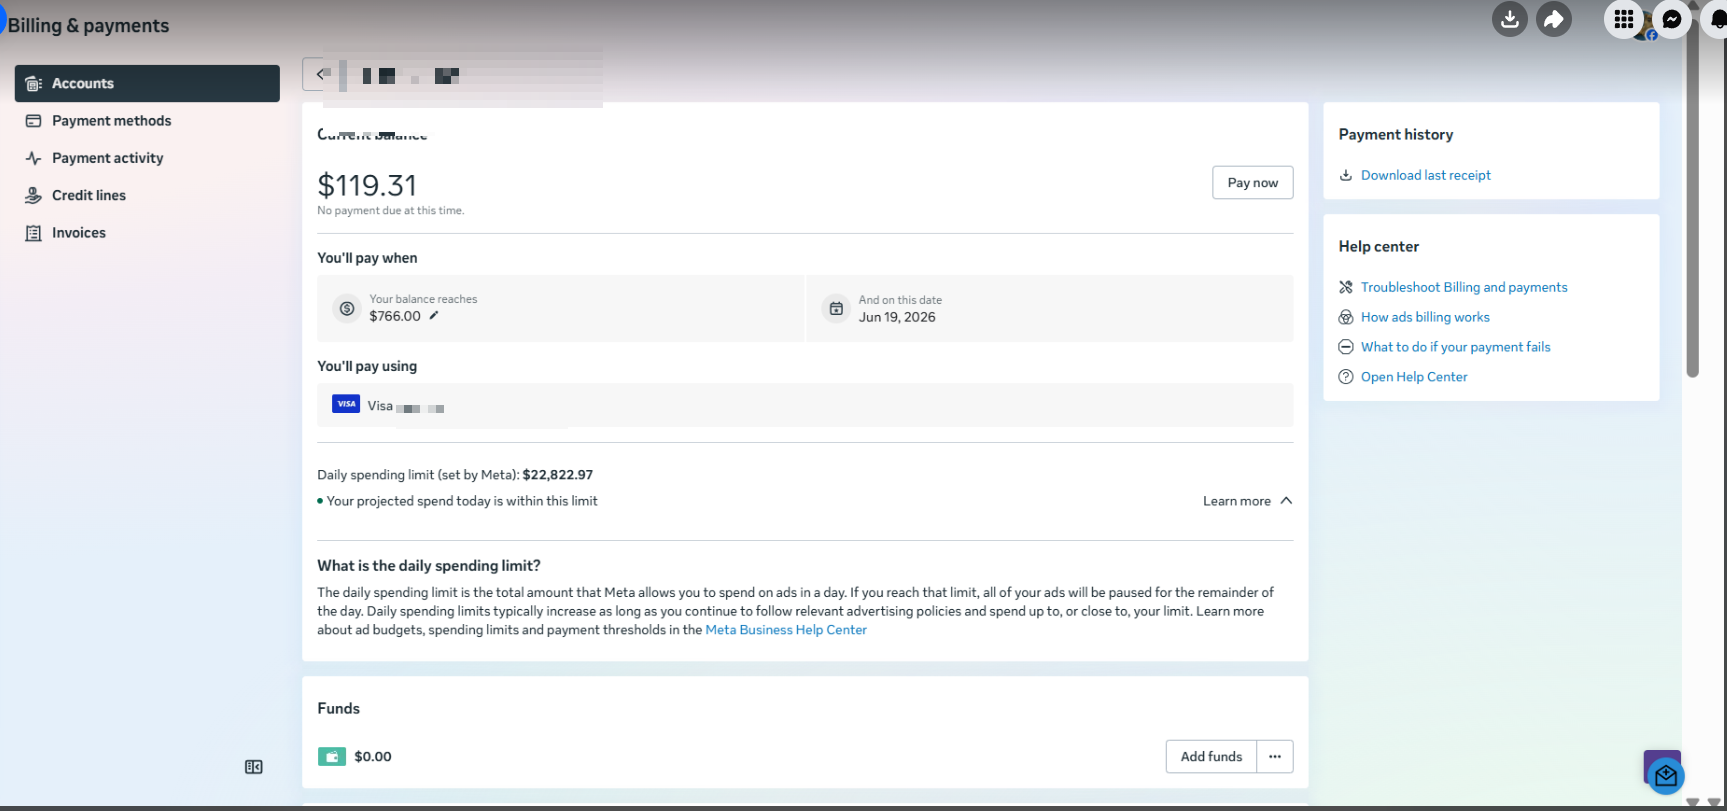The width and height of the screenshot is (1727, 811).
Task: Click the Accounts sidebar icon
Action: point(33,84)
